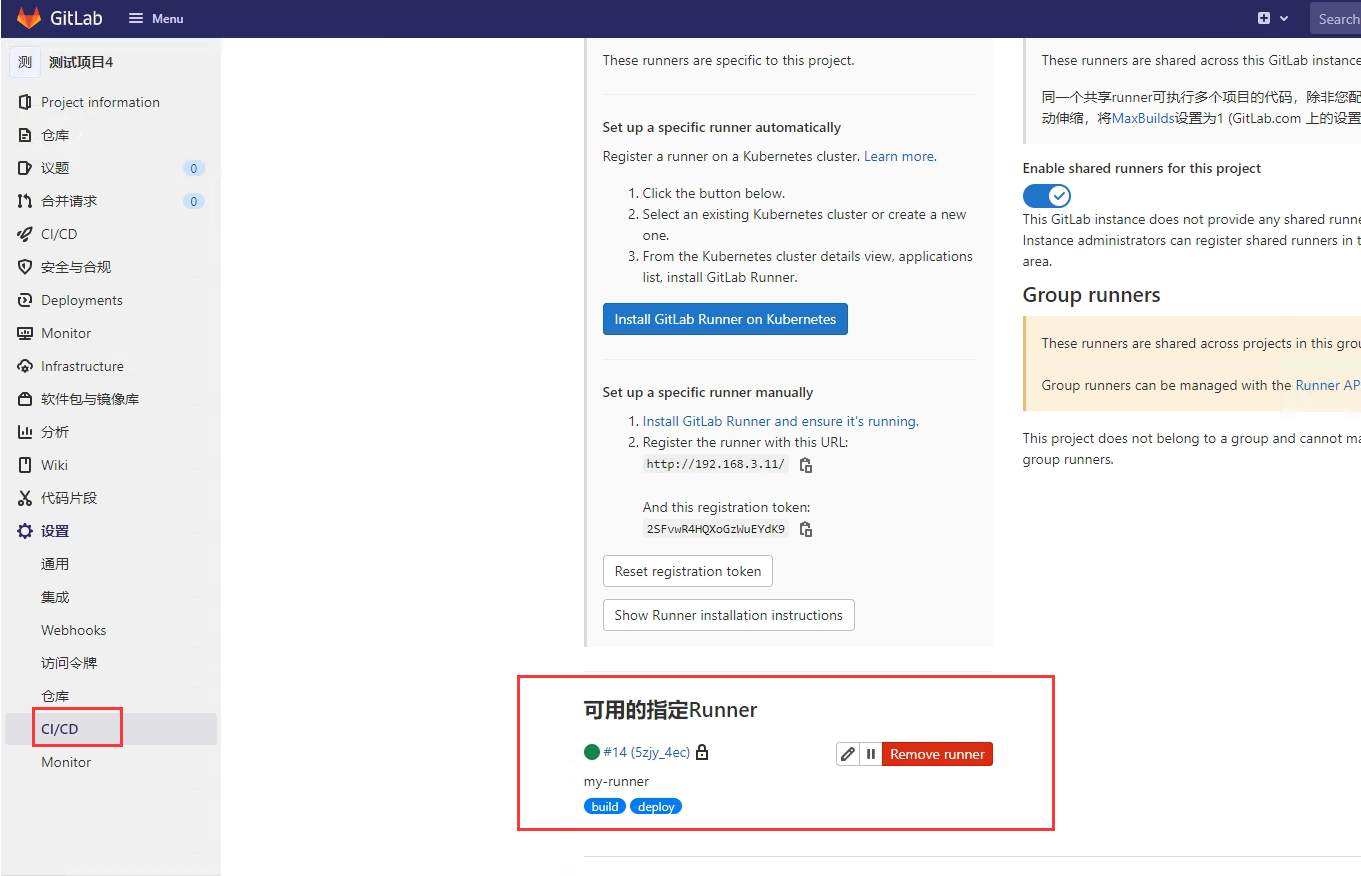Disable shared runners for this project
Screen dimensions: 1361x876
[x=1046, y=195]
